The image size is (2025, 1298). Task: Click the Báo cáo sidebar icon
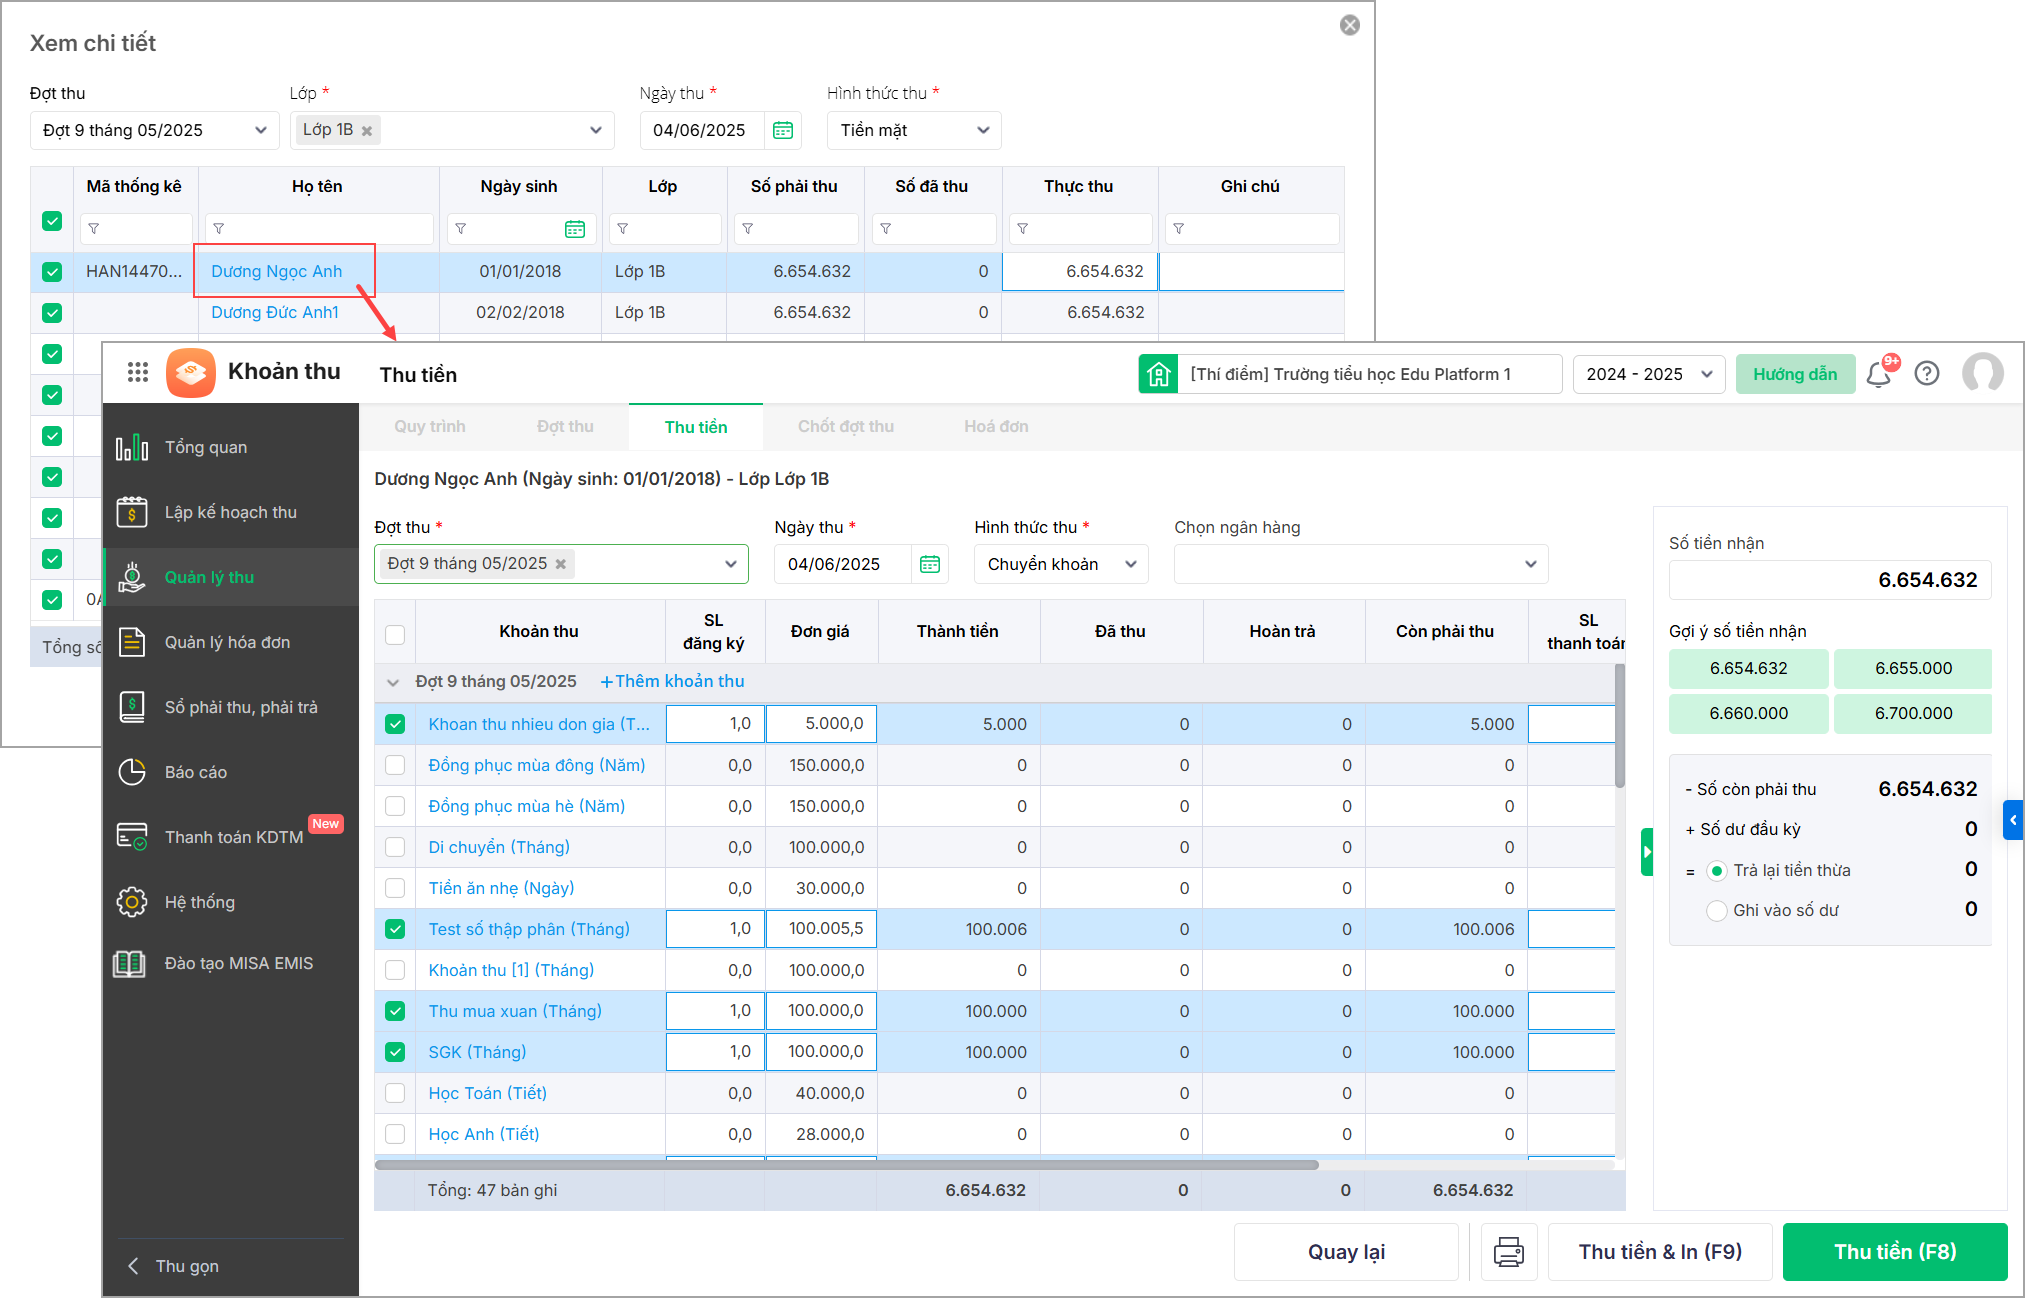pyautogui.click(x=132, y=772)
